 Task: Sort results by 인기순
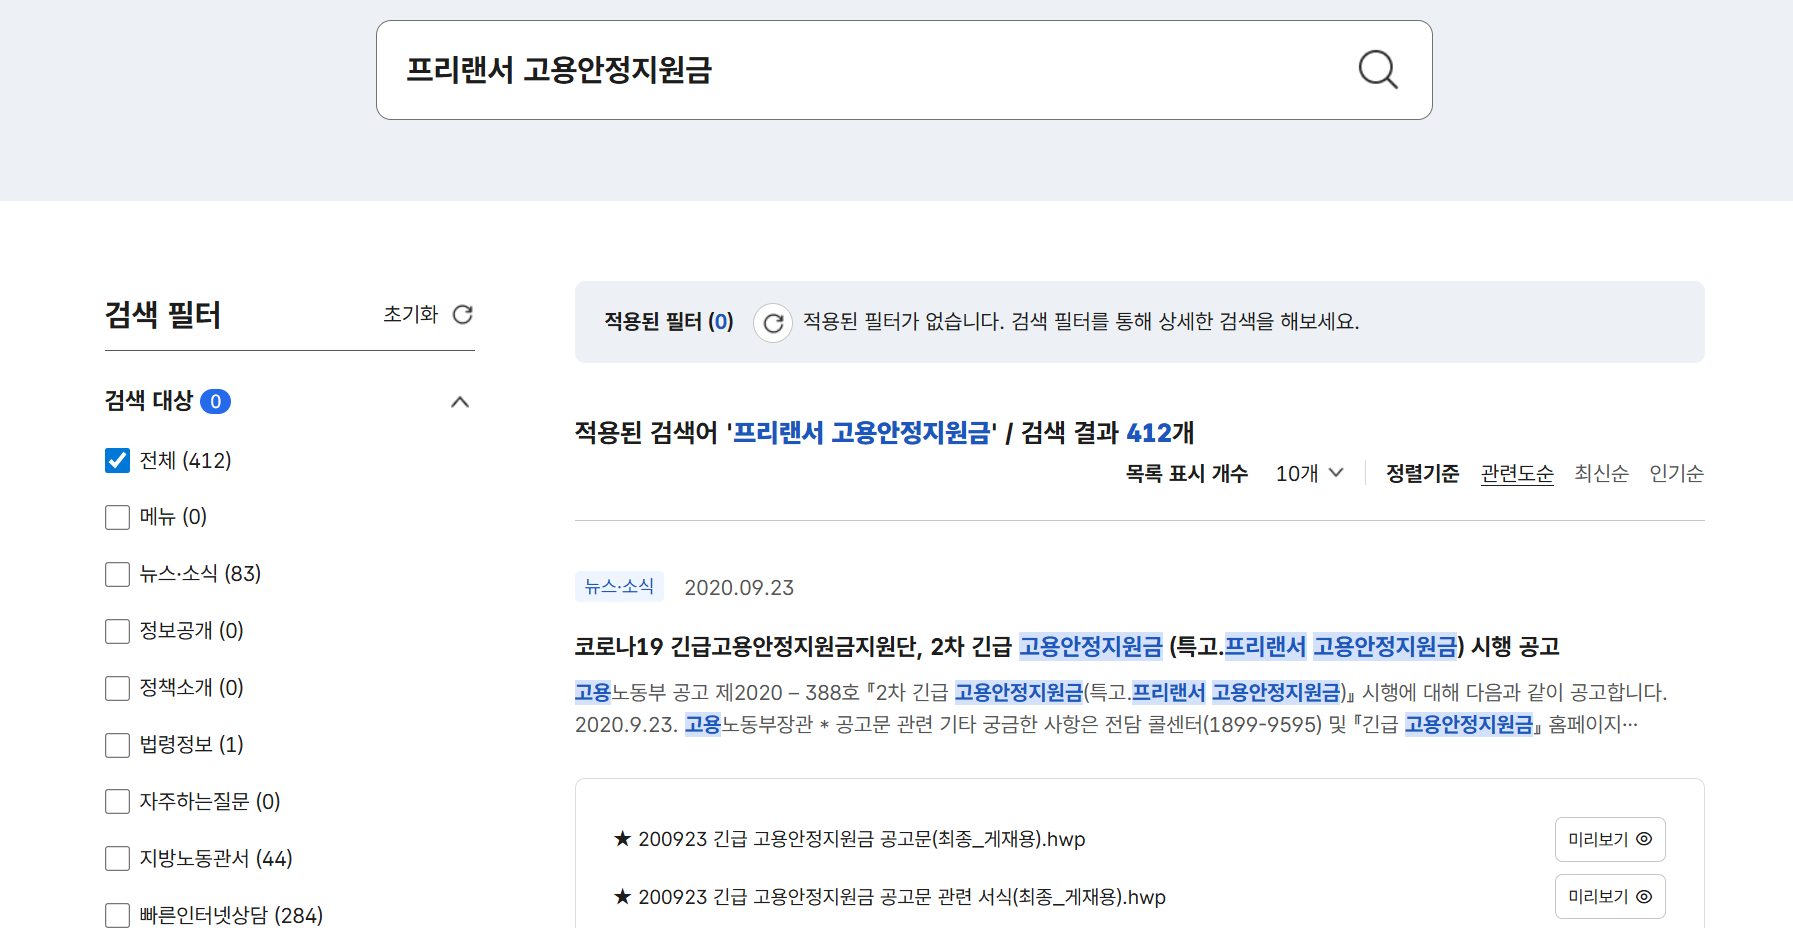coord(1676,473)
